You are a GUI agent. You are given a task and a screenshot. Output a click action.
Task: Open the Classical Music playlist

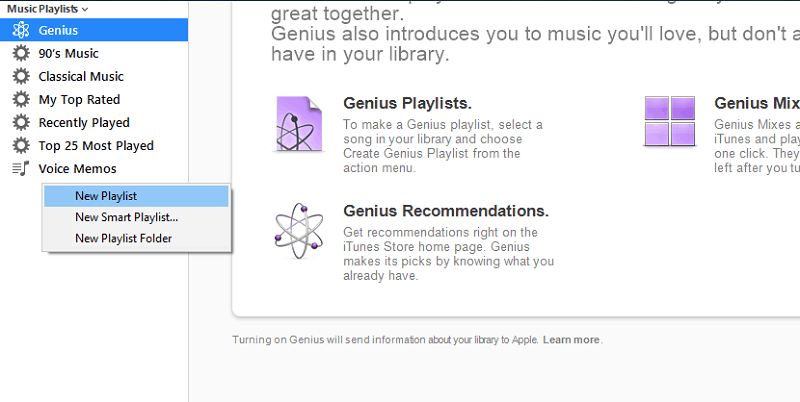point(81,76)
